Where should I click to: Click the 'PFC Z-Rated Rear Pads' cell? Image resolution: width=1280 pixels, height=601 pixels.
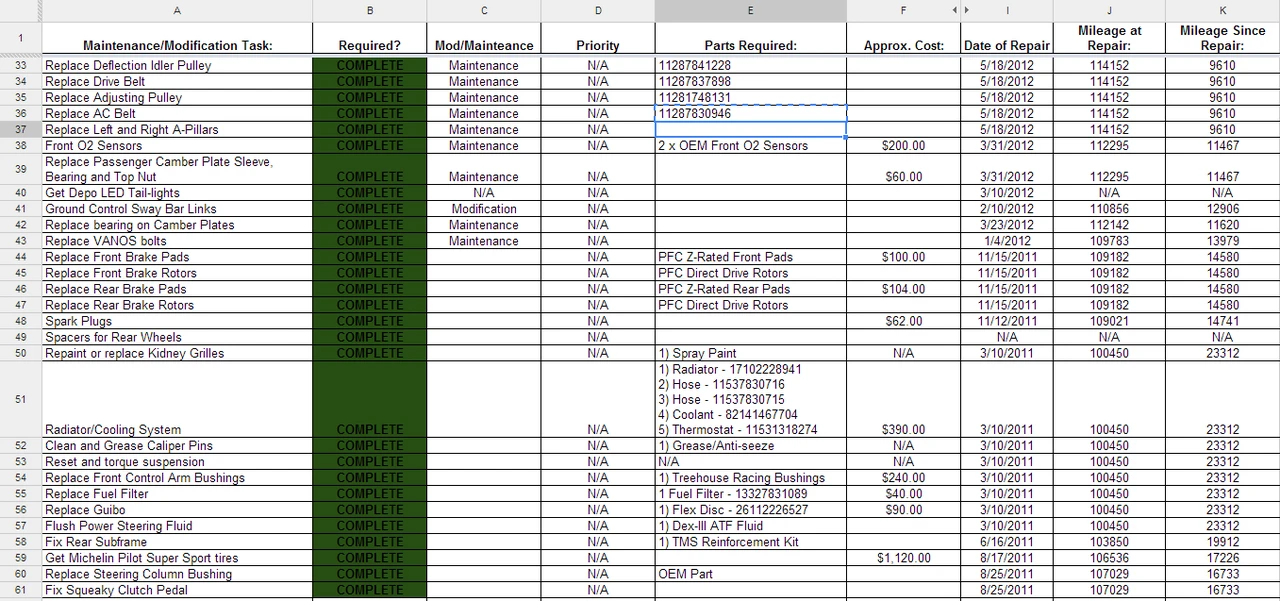coord(751,289)
